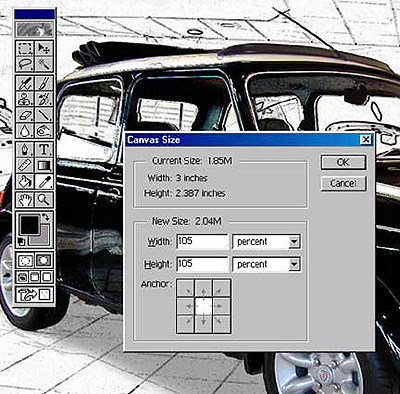Click the toolbox header eye image
The height and width of the screenshot is (394, 400).
click(x=35, y=29)
